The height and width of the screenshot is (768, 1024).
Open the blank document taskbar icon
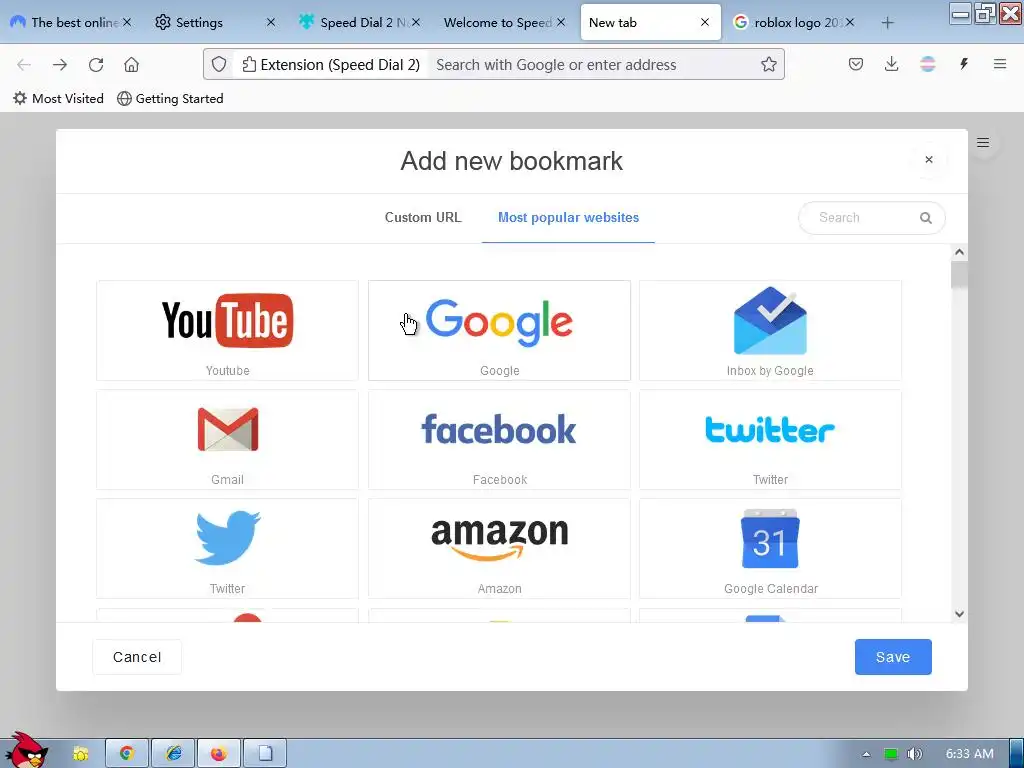[x=265, y=753]
